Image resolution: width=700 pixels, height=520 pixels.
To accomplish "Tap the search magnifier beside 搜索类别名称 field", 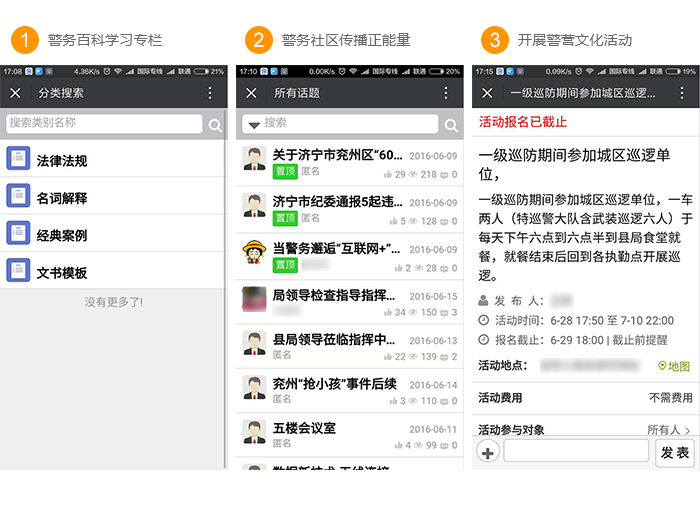I will 215,125.
